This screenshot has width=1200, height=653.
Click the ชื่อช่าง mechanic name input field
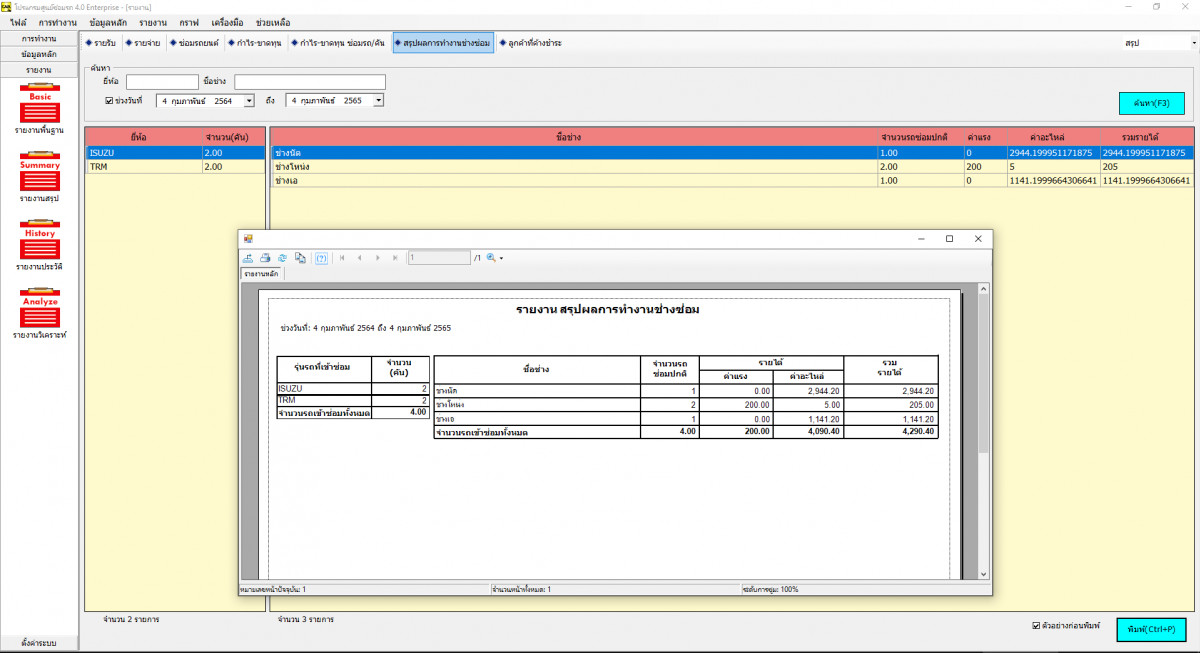(309, 82)
